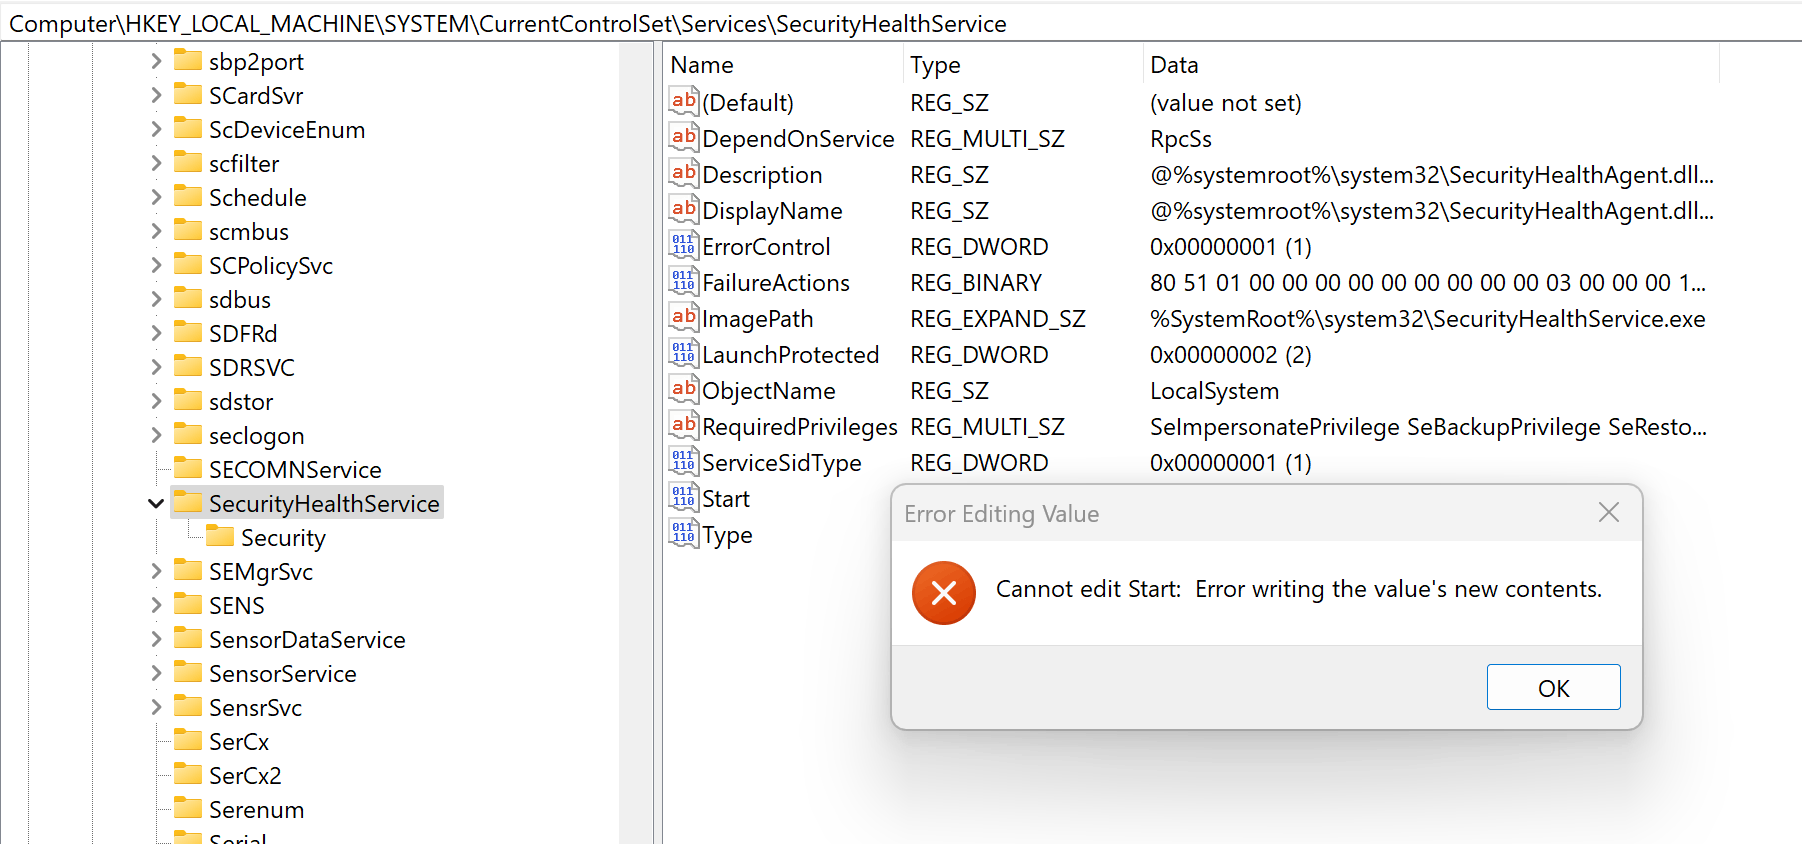Image resolution: width=1802 pixels, height=844 pixels.
Task: Select the LaunchProtected value name
Action: click(790, 355)
